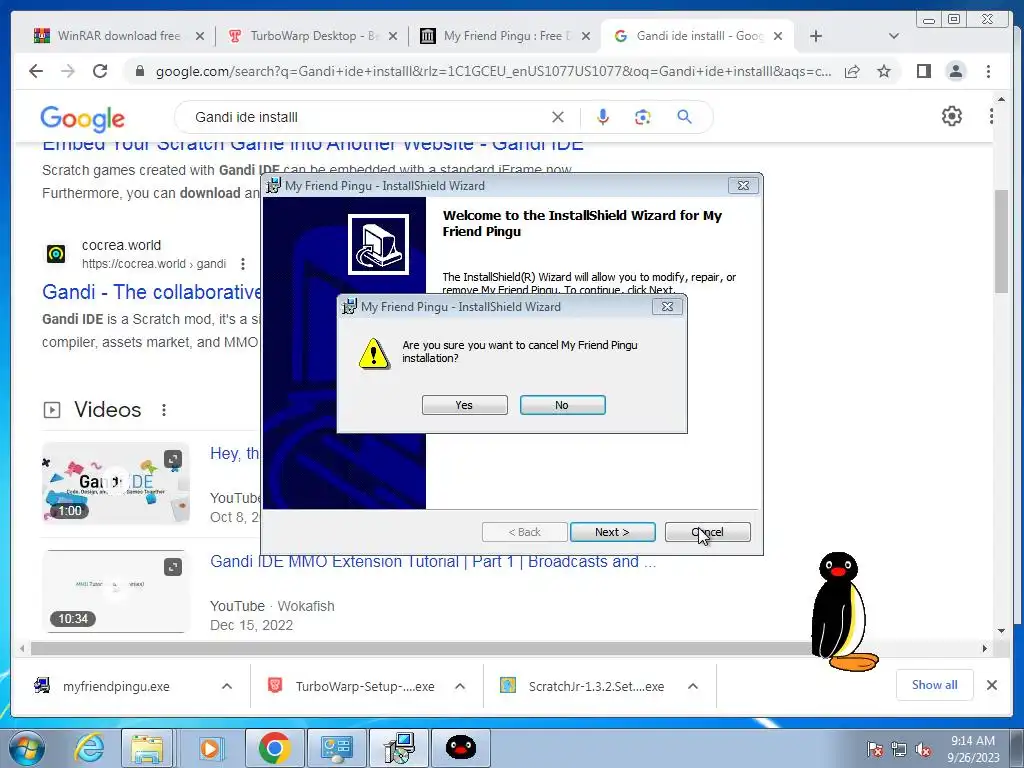Viewport: 1024px width, 768px height.
Task: Click the horizontal page scrollbar
Action: pos(421,648)
